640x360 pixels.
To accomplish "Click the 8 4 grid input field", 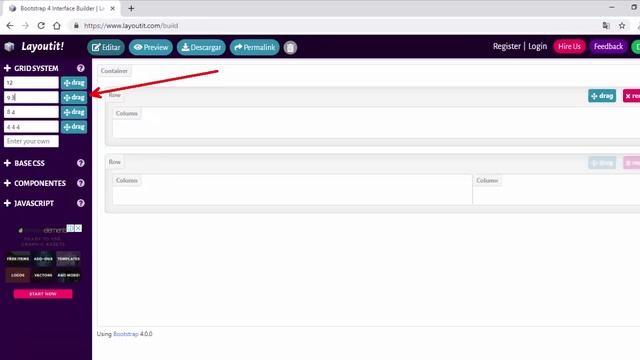I will tap(31, 112).
